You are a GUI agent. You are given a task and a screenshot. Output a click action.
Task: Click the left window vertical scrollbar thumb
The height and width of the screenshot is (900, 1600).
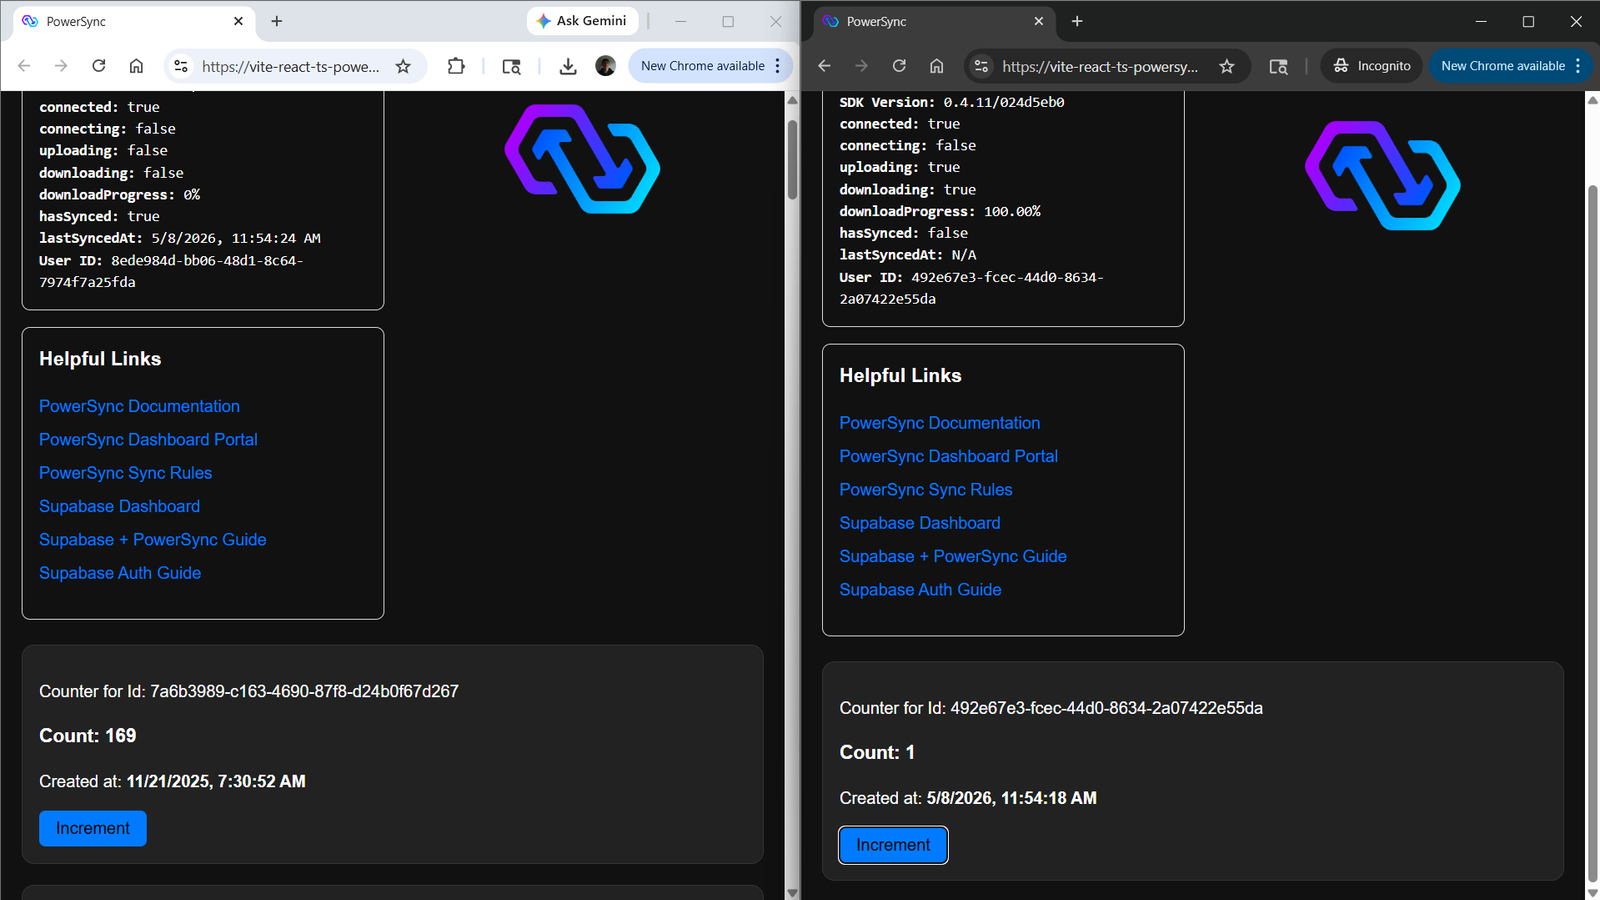pyautogui.click(x=792, y=160)
